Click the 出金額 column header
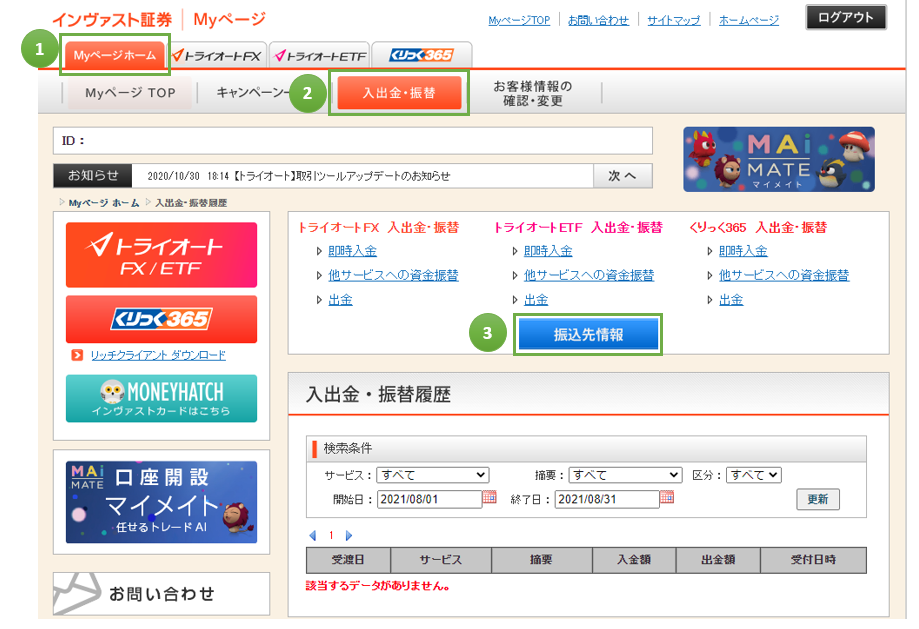The width and height of the screenshot is (919, 629). tap(718, 560)
